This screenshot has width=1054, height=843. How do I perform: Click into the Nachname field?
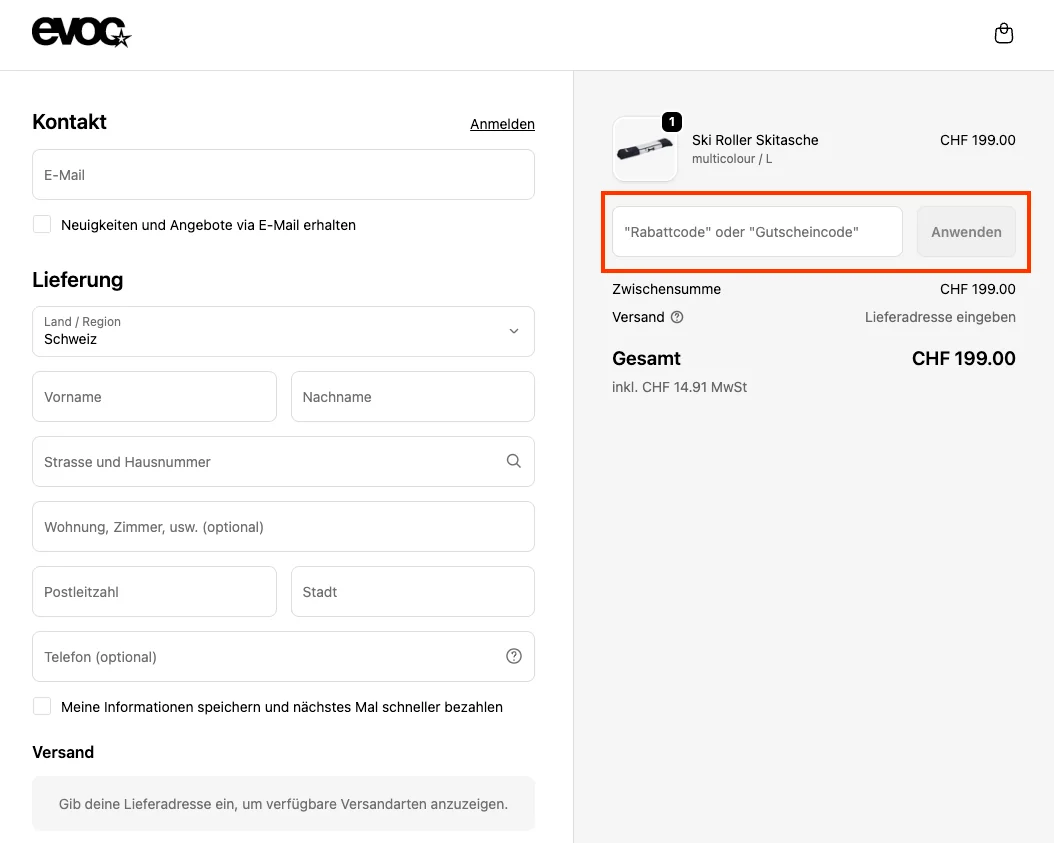click(412, 397)
